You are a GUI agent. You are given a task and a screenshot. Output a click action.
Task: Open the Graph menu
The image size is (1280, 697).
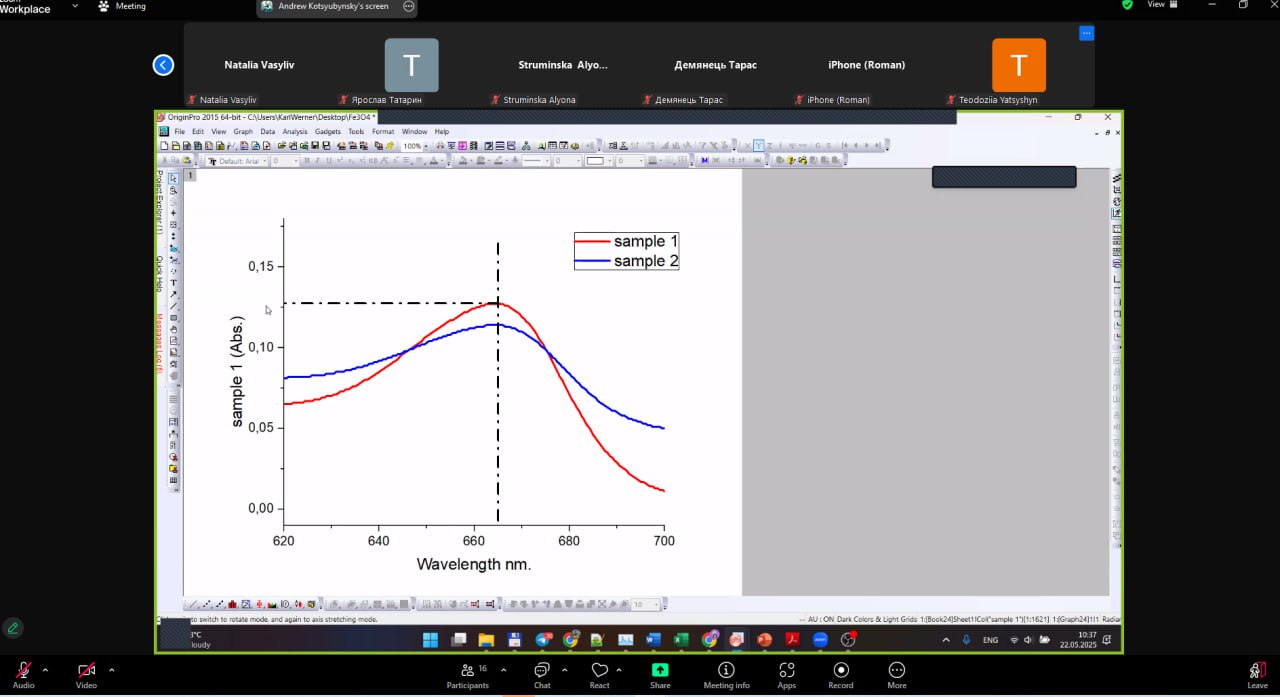tap(243, 131)
